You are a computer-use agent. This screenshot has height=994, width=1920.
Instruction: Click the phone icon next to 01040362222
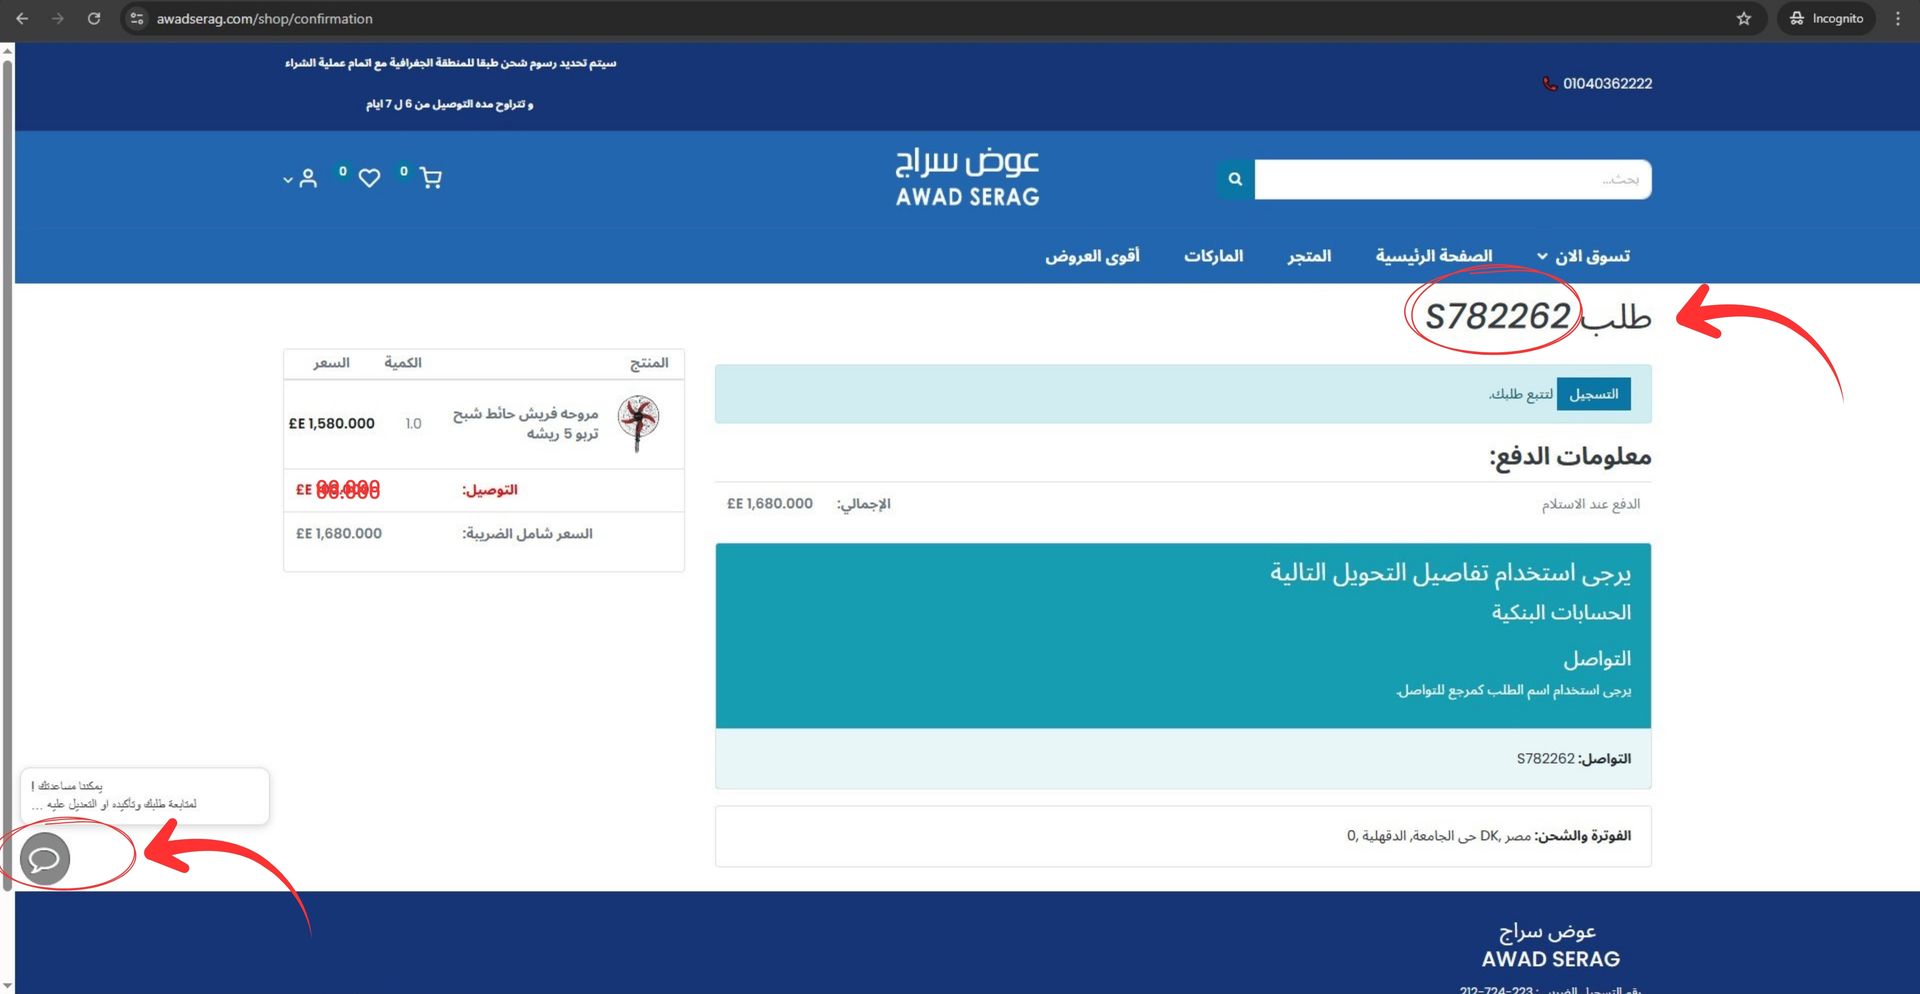[1548, 84]
